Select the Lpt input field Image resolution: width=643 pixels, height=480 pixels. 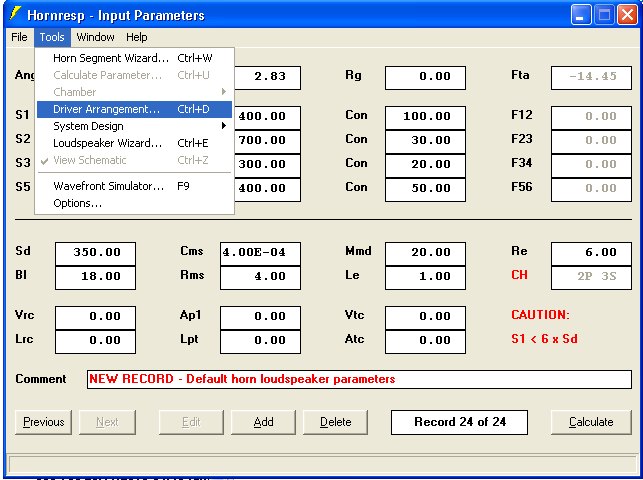pos(260,341)
